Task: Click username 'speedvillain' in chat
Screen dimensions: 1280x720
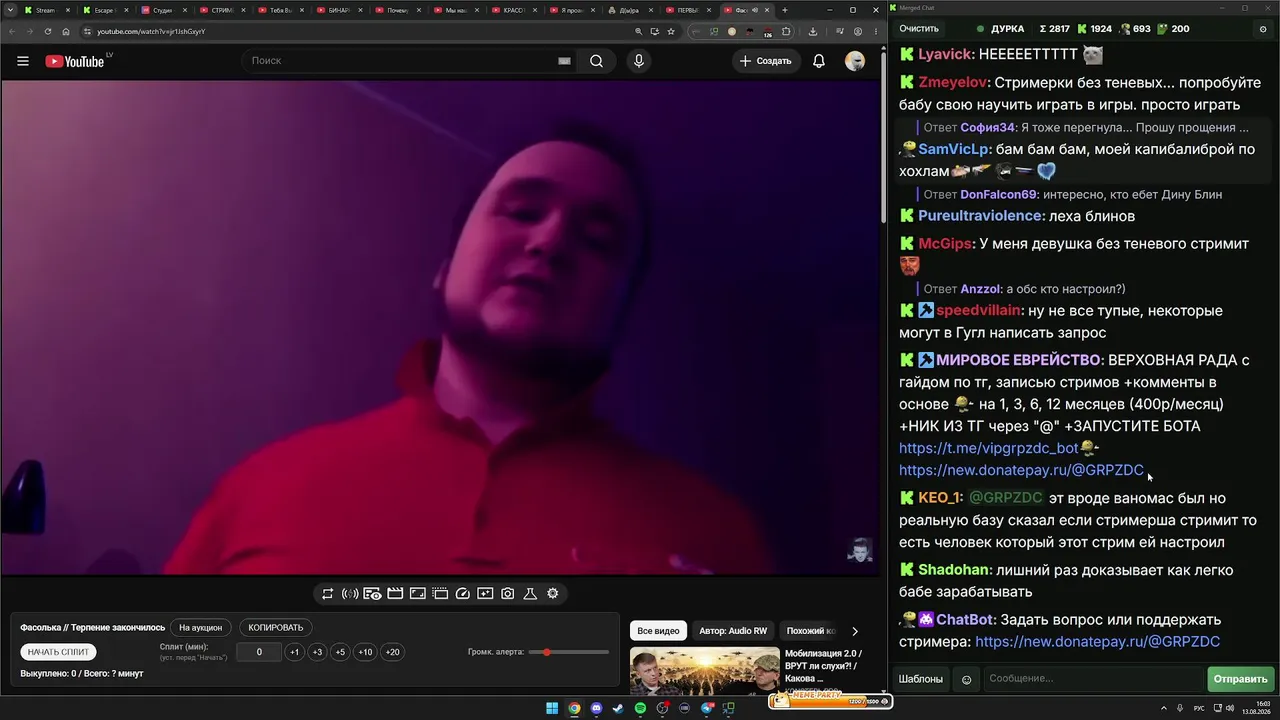Action: 978,311
